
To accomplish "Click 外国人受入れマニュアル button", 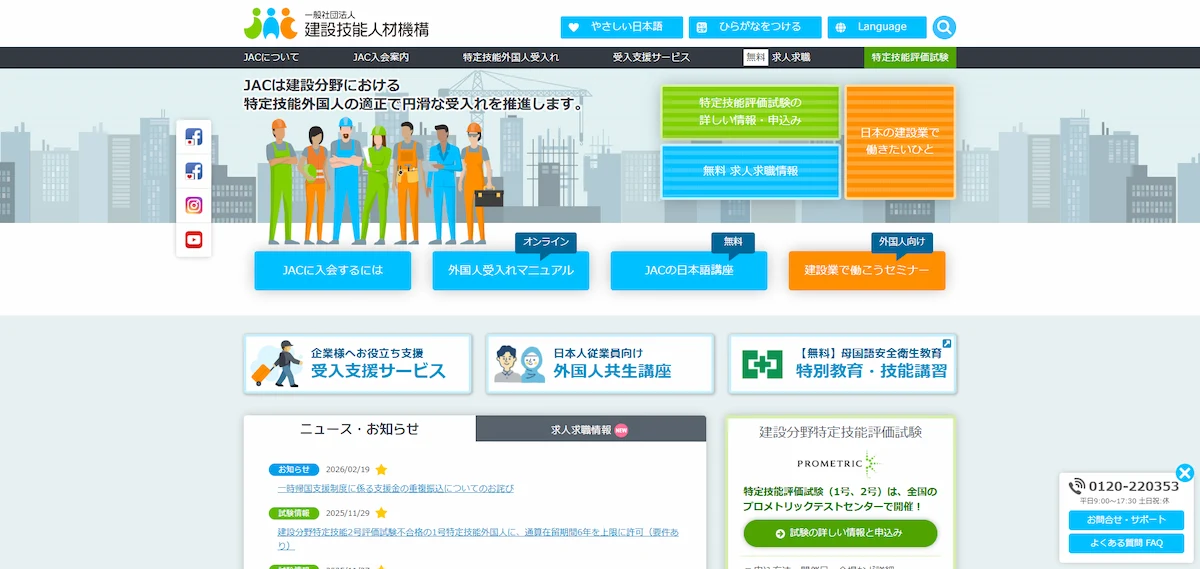I will [x=511, y=270].
